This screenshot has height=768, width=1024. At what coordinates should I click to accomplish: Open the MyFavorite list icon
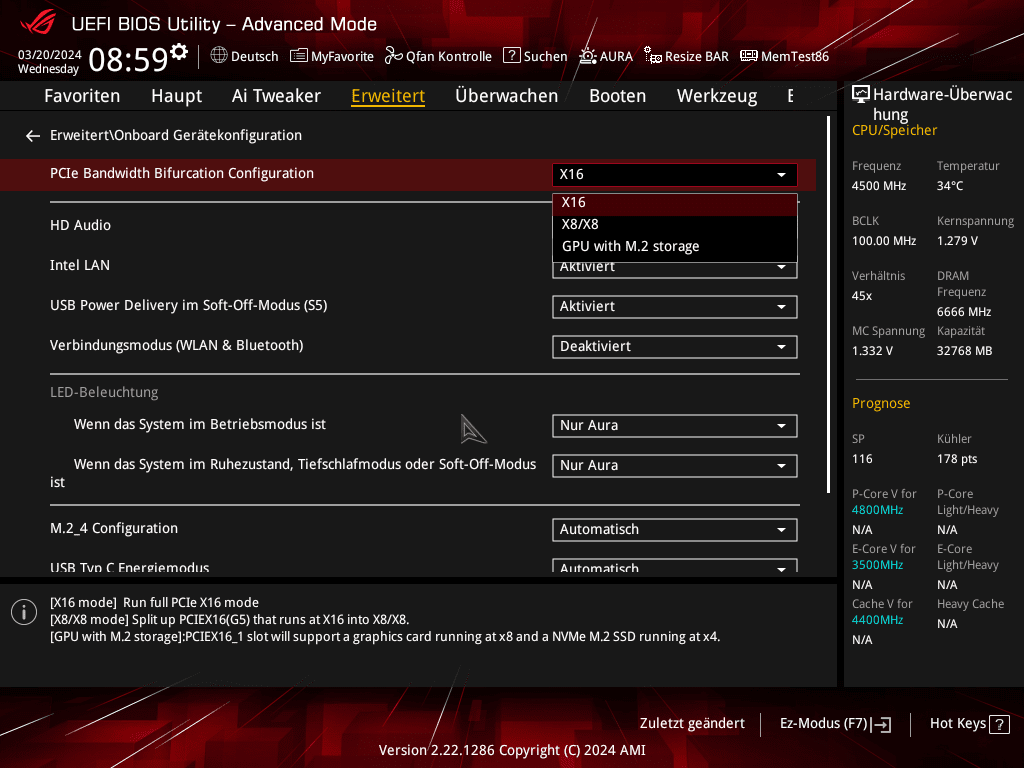[x=298, y=56]
